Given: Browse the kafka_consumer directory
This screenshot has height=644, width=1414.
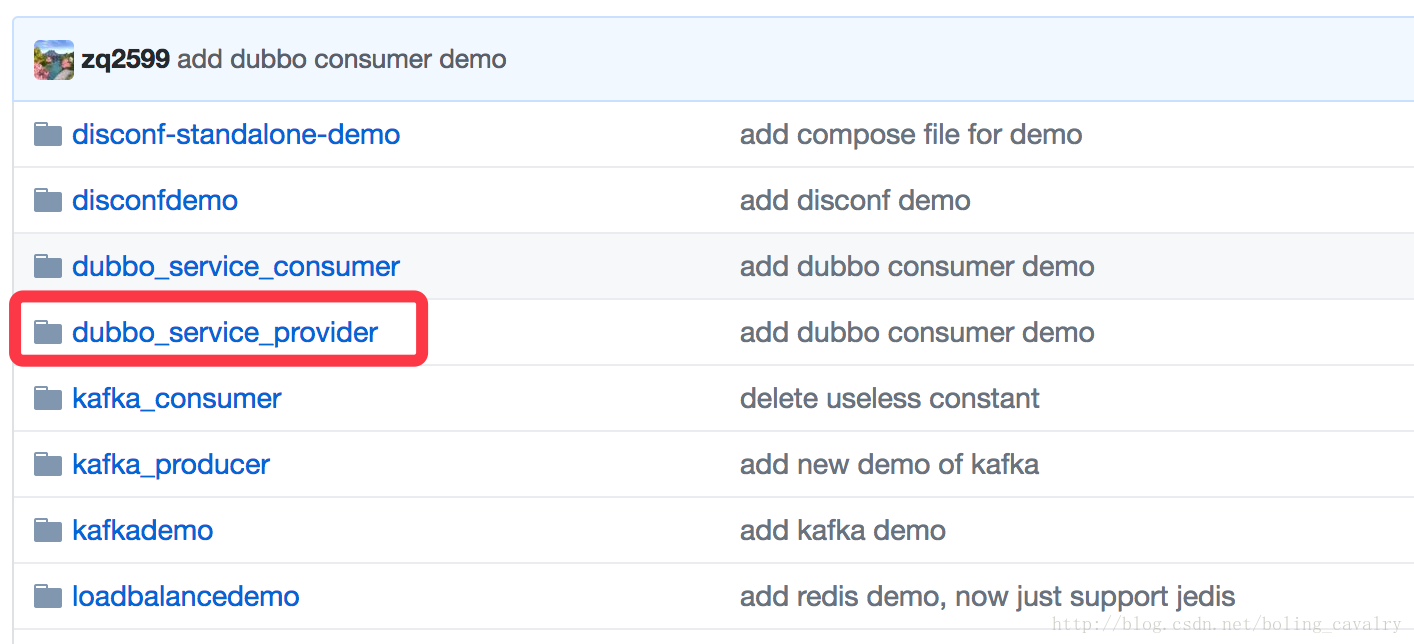Looking at the screenshot, I should tap(177, 399).
